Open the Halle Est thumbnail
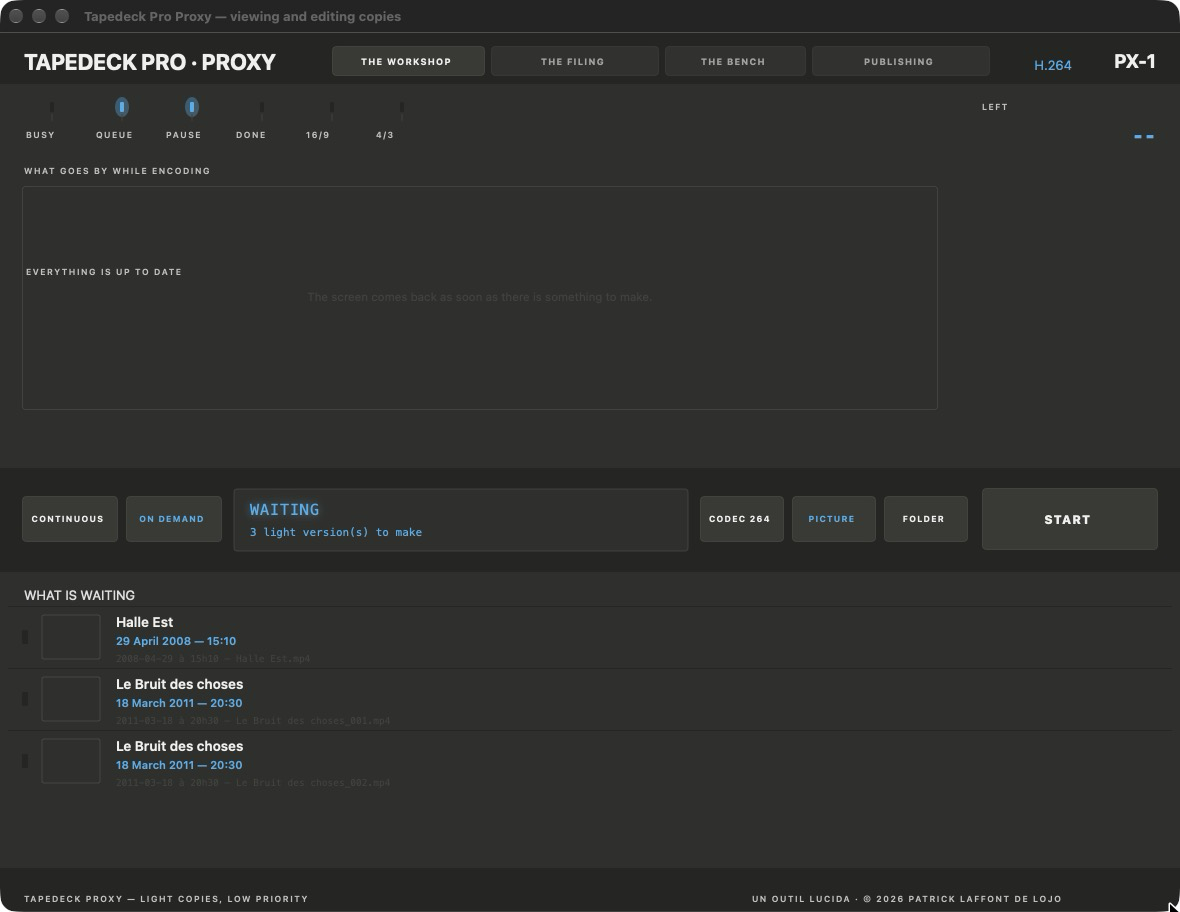 click(71, 637)
